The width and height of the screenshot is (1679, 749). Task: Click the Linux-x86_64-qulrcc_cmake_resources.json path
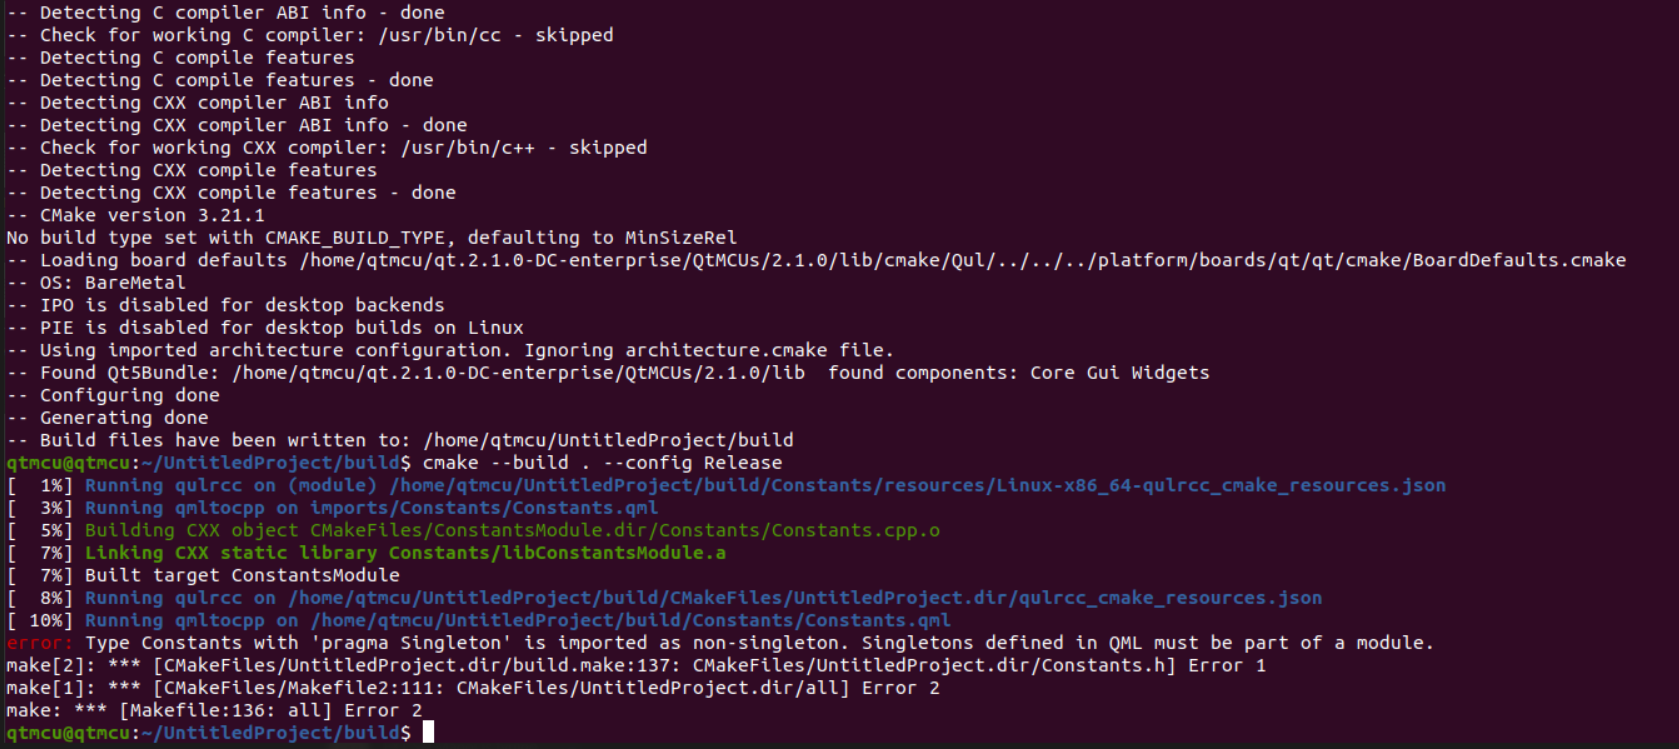click(x=917, y=486)
